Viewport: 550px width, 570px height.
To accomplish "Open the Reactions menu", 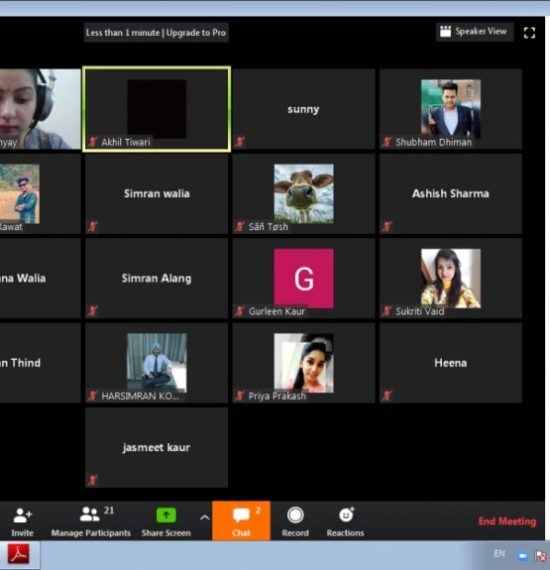I will [x=345, y=521].
